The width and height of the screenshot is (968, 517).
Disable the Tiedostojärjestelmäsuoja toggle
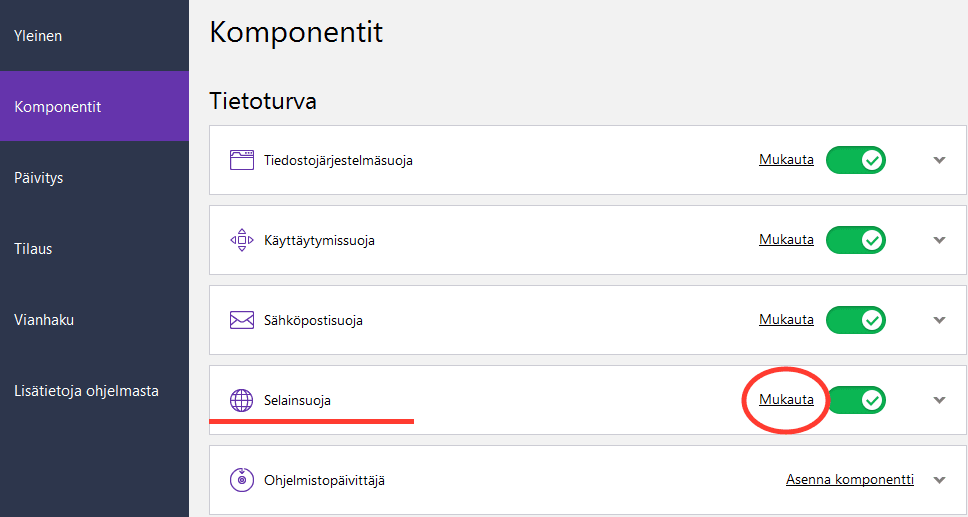tap(856, 160)
